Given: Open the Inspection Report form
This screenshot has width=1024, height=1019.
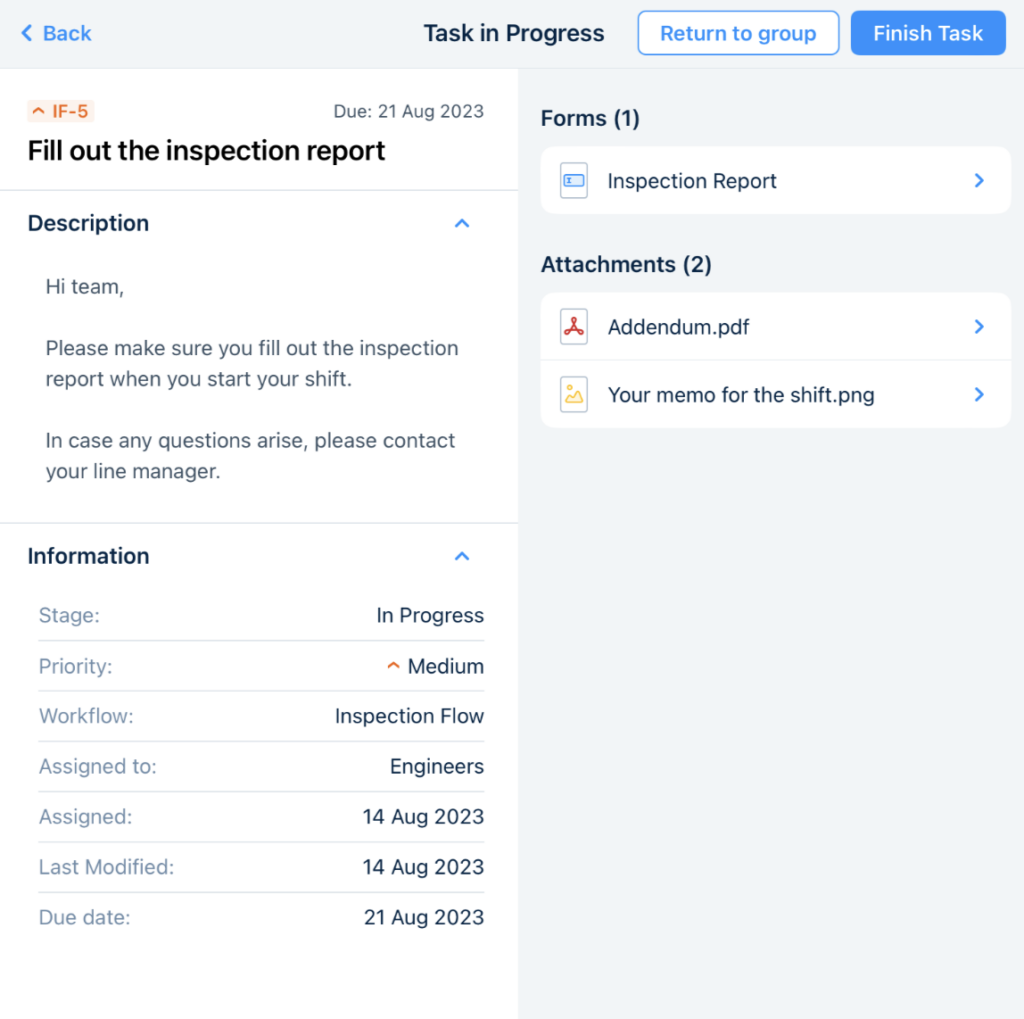Looking at the screenshot, I should tap(692, 181).
